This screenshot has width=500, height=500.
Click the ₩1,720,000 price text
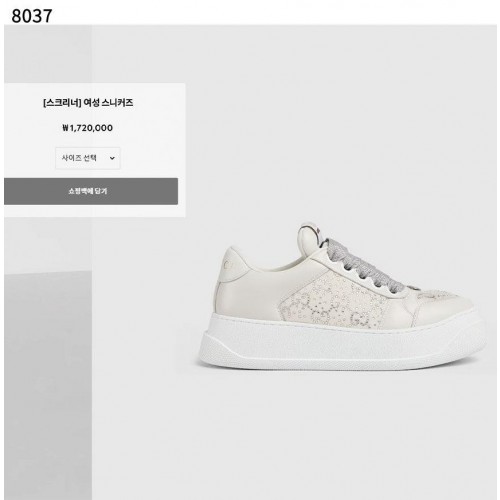tap(88, 128)
